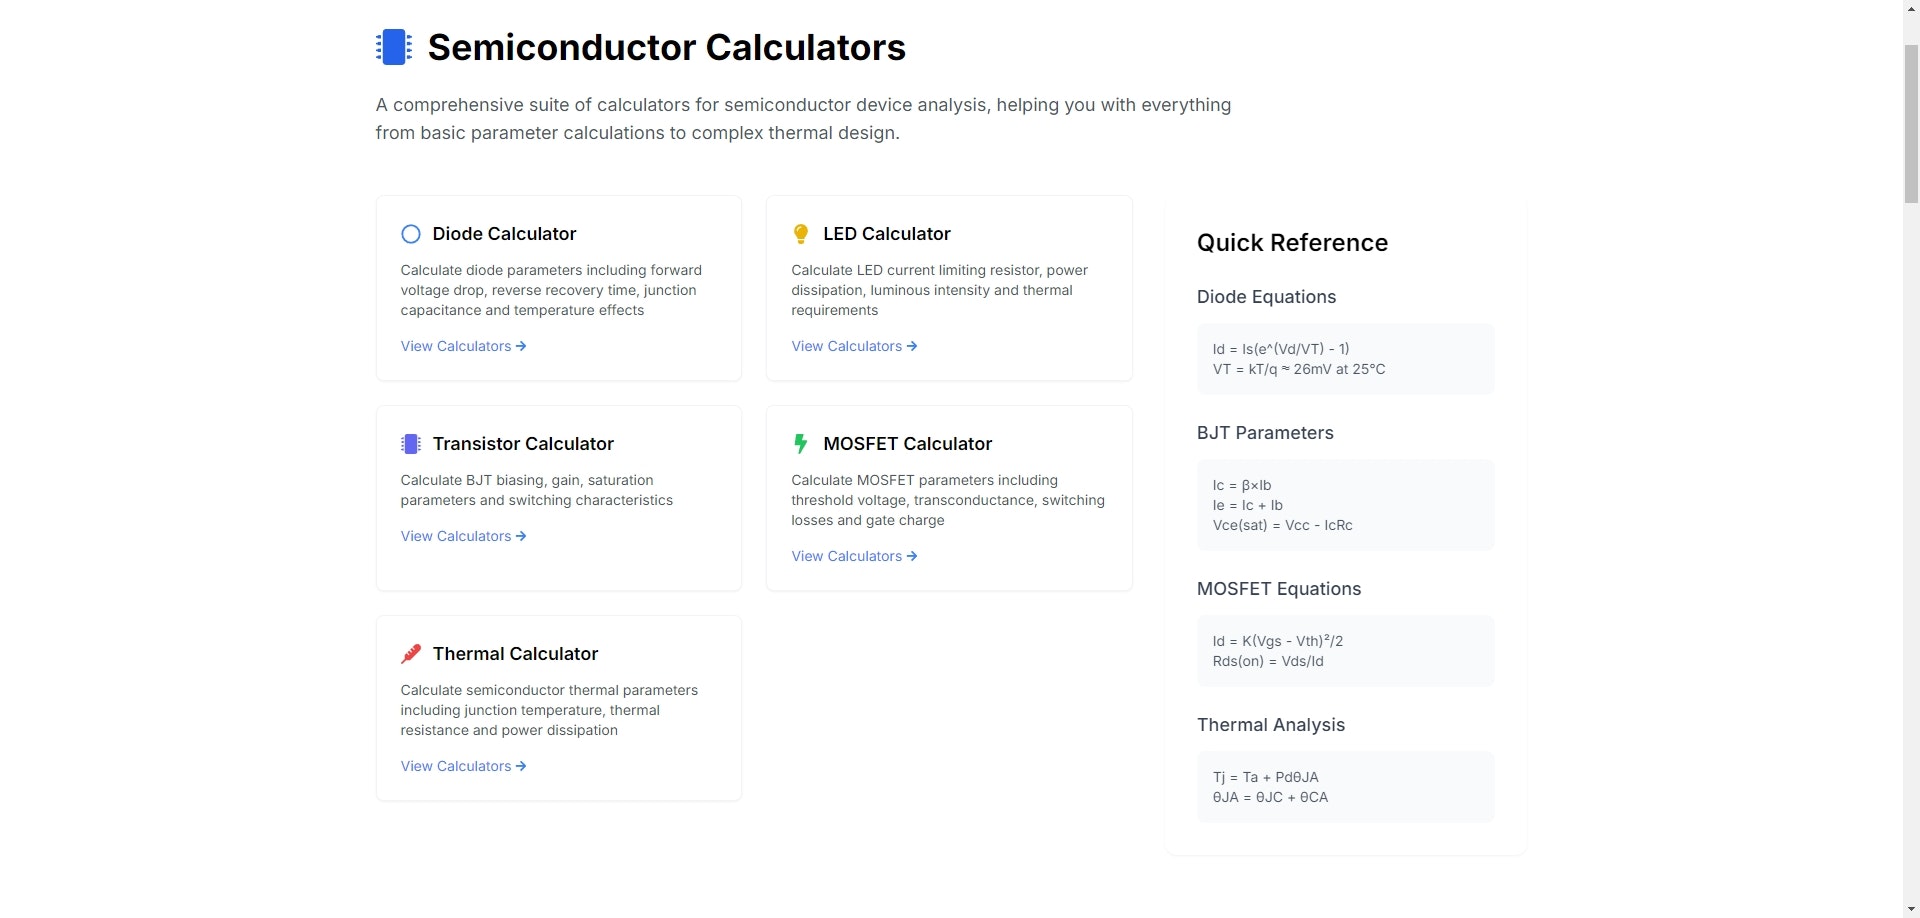
Task: Select the Thermal Calculator card title
Action: 515,654
